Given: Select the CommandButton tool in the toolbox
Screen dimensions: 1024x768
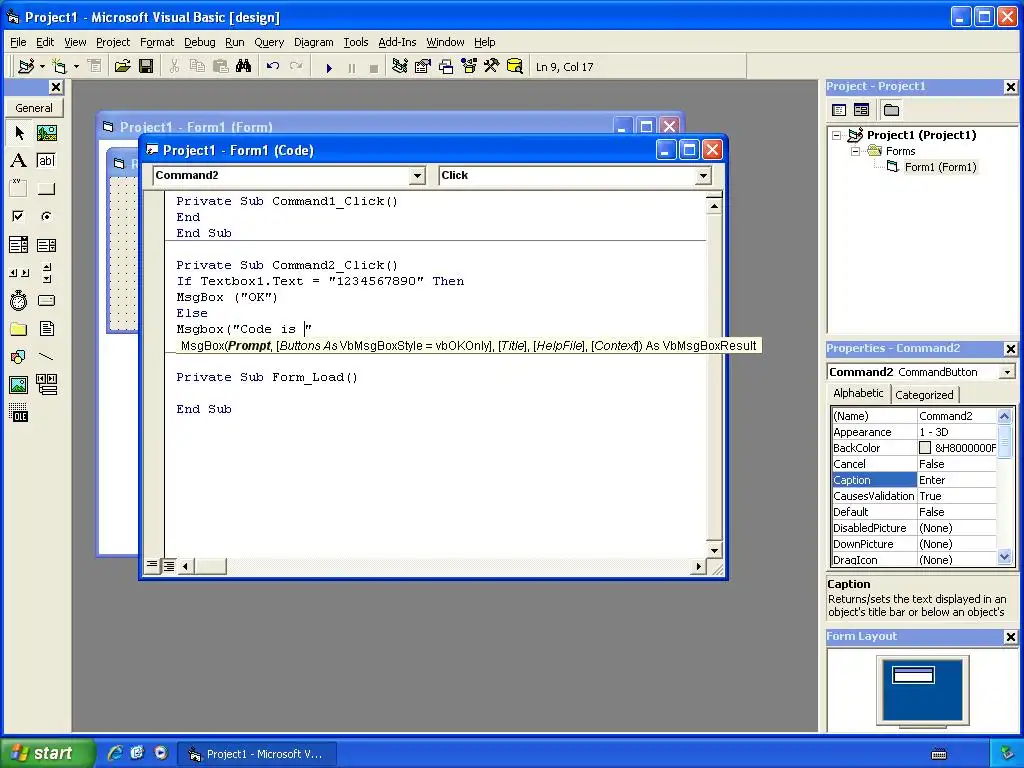Looking at the screenshot, I should point(46,189).
